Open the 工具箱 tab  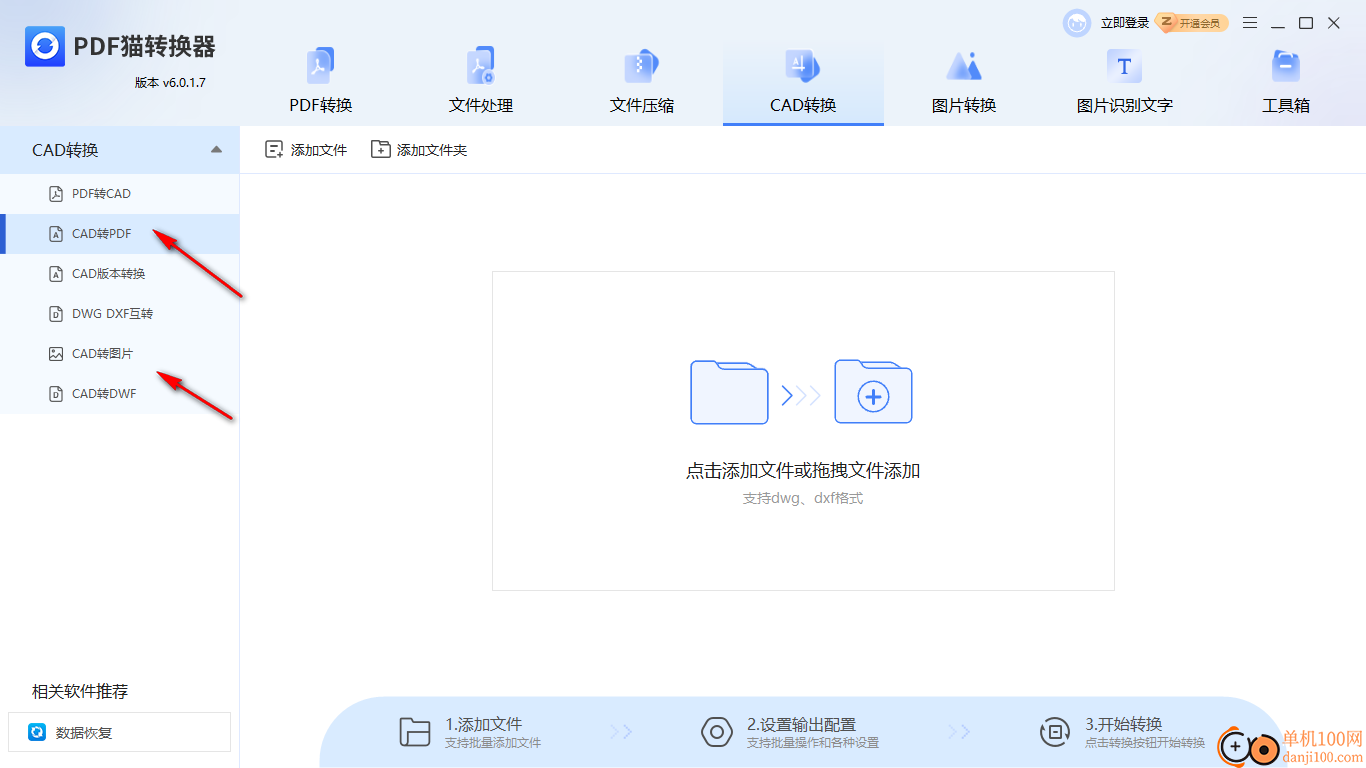[x=1286, y=80]
